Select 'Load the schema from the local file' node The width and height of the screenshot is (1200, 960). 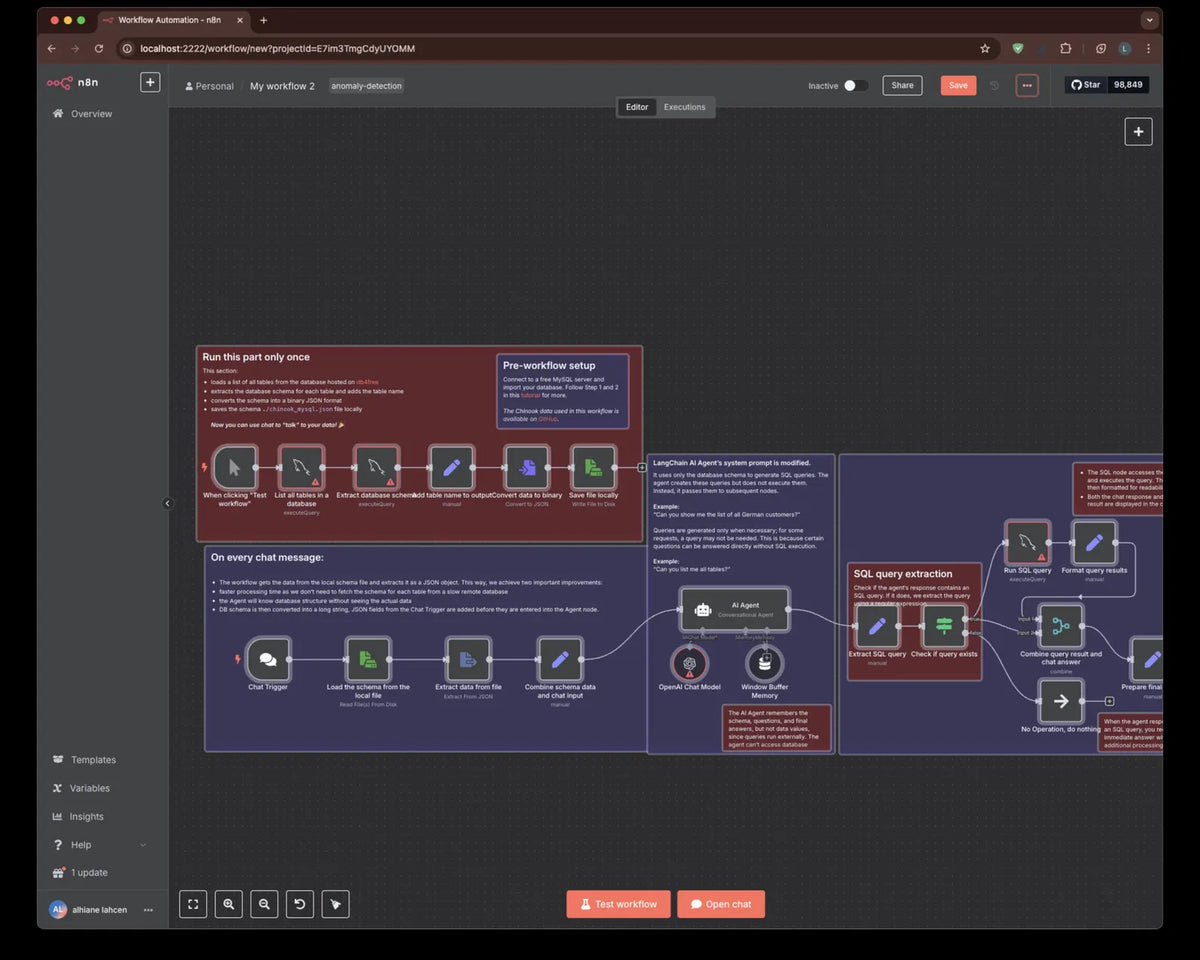tap(368, 659)
